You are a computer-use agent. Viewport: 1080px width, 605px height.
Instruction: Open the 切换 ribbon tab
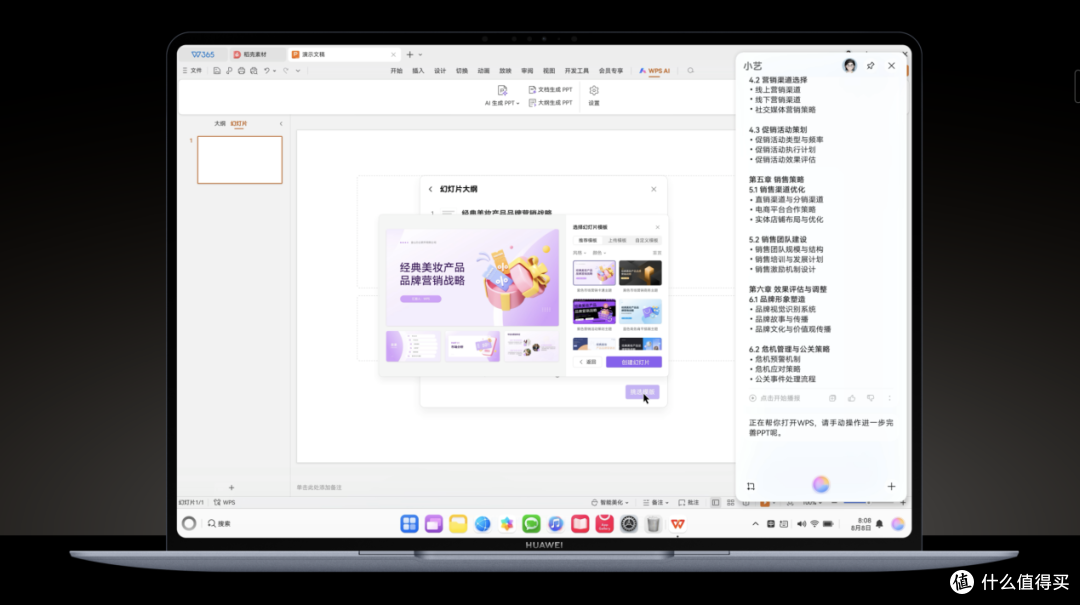[x=461, y=71]
